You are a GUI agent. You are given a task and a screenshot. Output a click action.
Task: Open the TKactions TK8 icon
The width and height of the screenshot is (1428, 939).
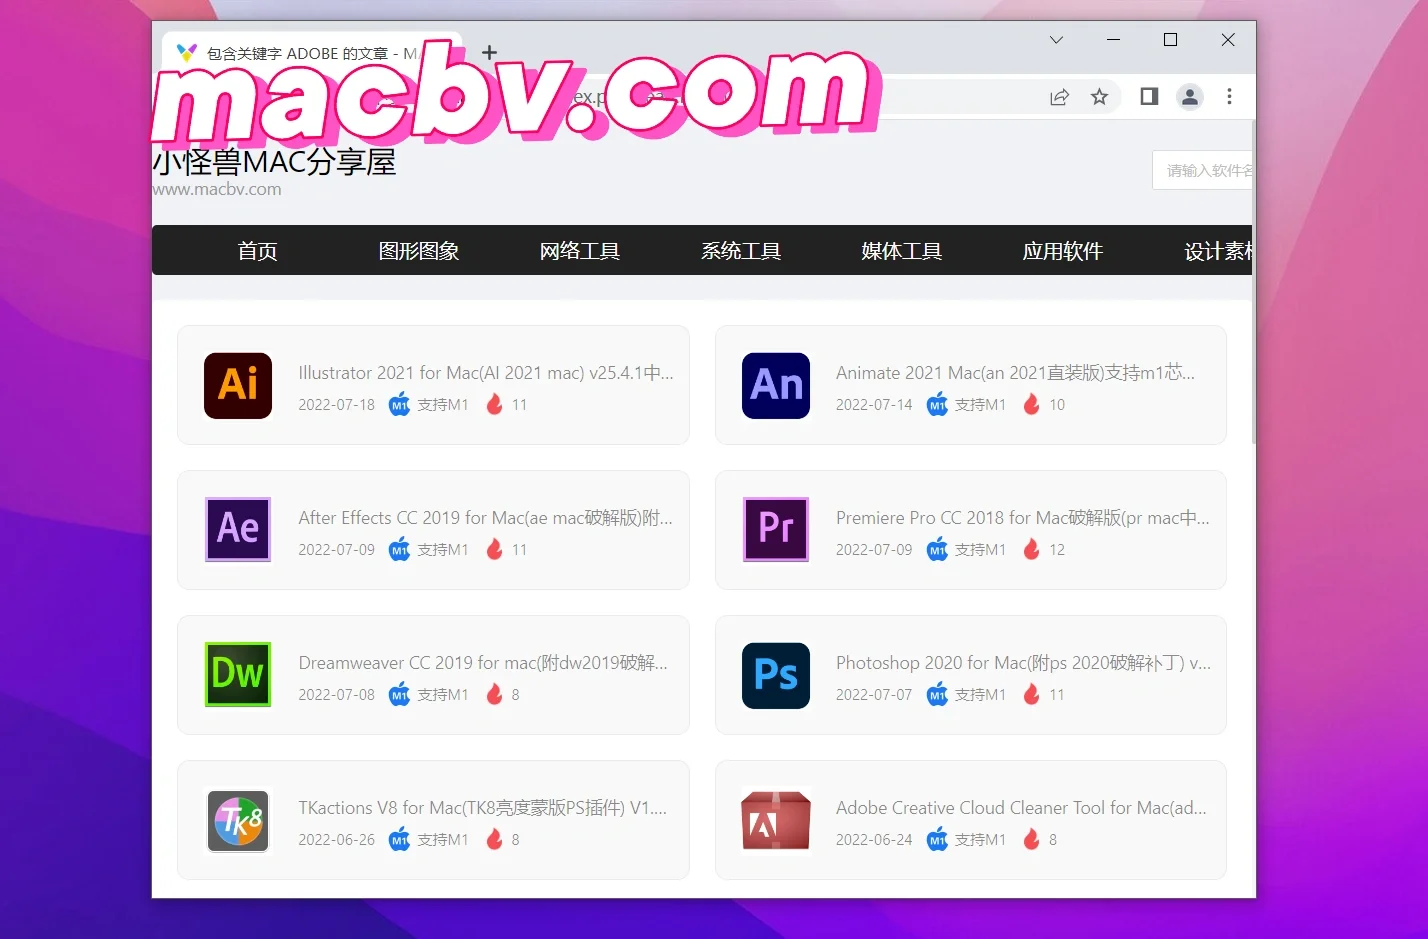pyautogui.click(x=238, y=821)
